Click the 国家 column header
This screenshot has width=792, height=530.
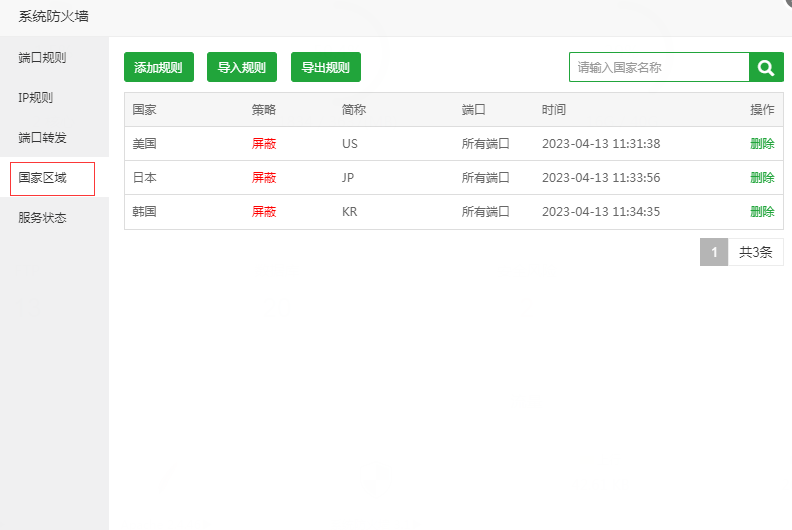click(144, 109)
